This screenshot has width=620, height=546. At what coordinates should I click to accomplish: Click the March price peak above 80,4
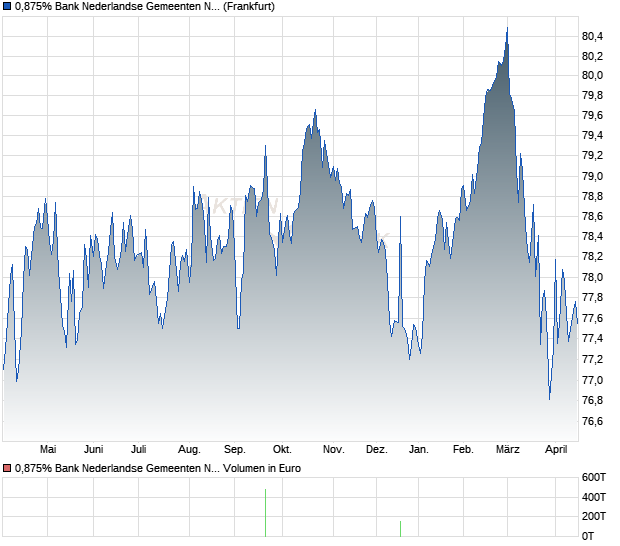coord(507,29)
